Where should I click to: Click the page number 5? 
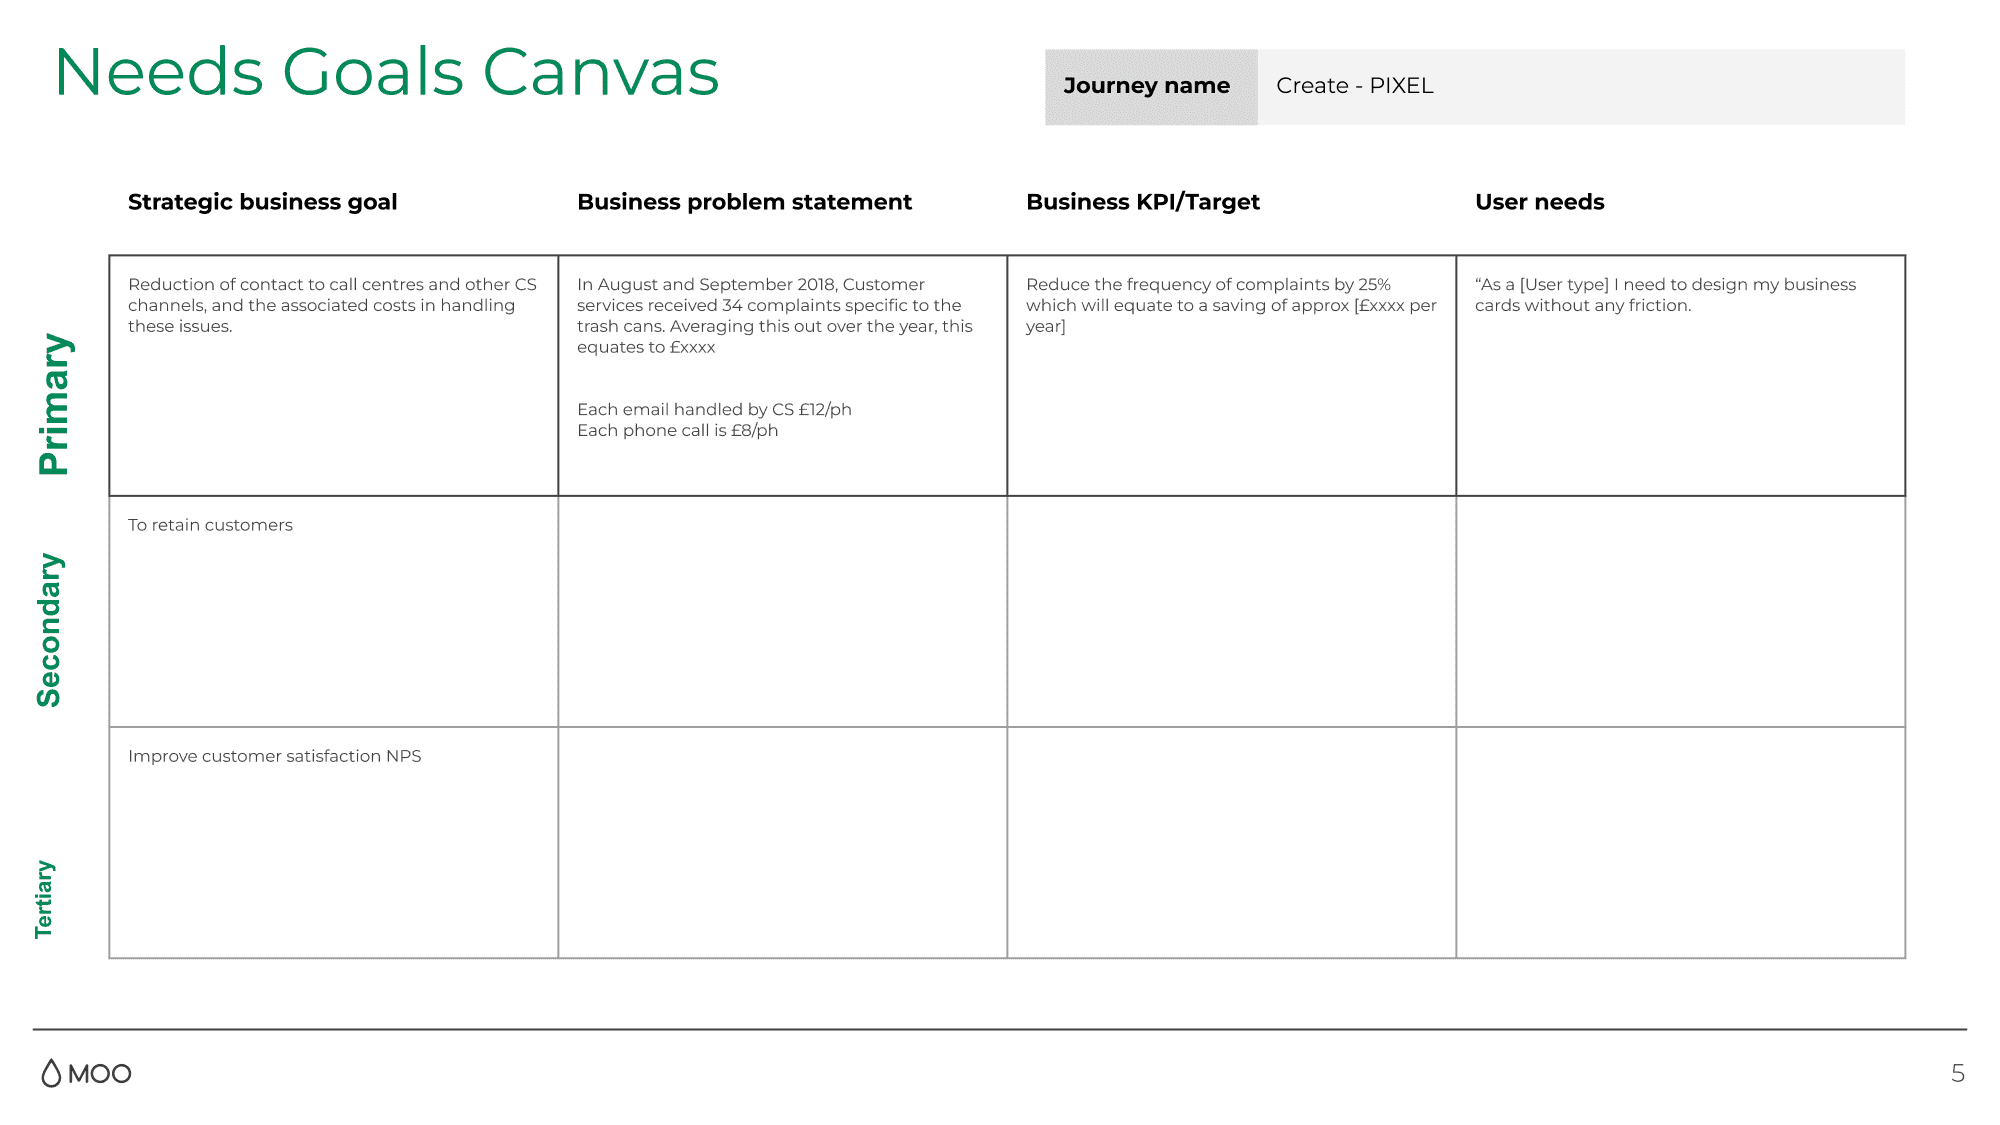1957,1073
